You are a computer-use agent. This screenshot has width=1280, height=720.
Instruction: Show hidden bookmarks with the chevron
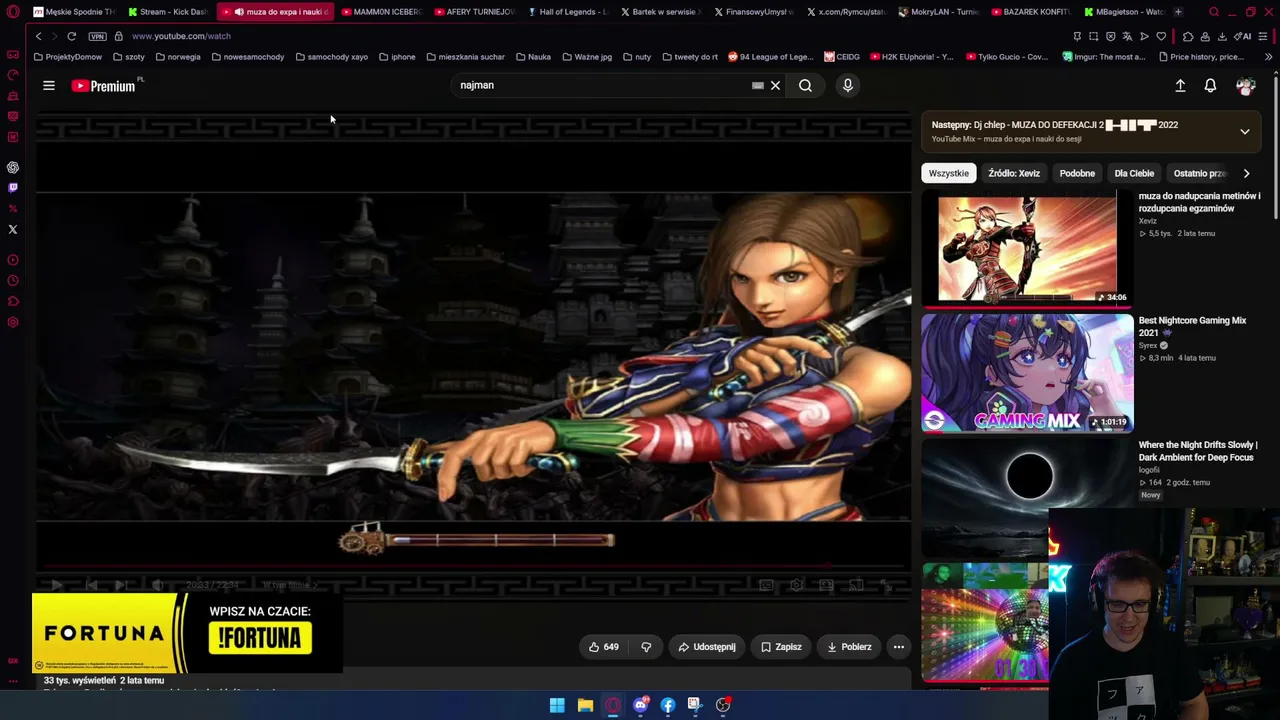pyautogui.click(x=1268, y=57)
